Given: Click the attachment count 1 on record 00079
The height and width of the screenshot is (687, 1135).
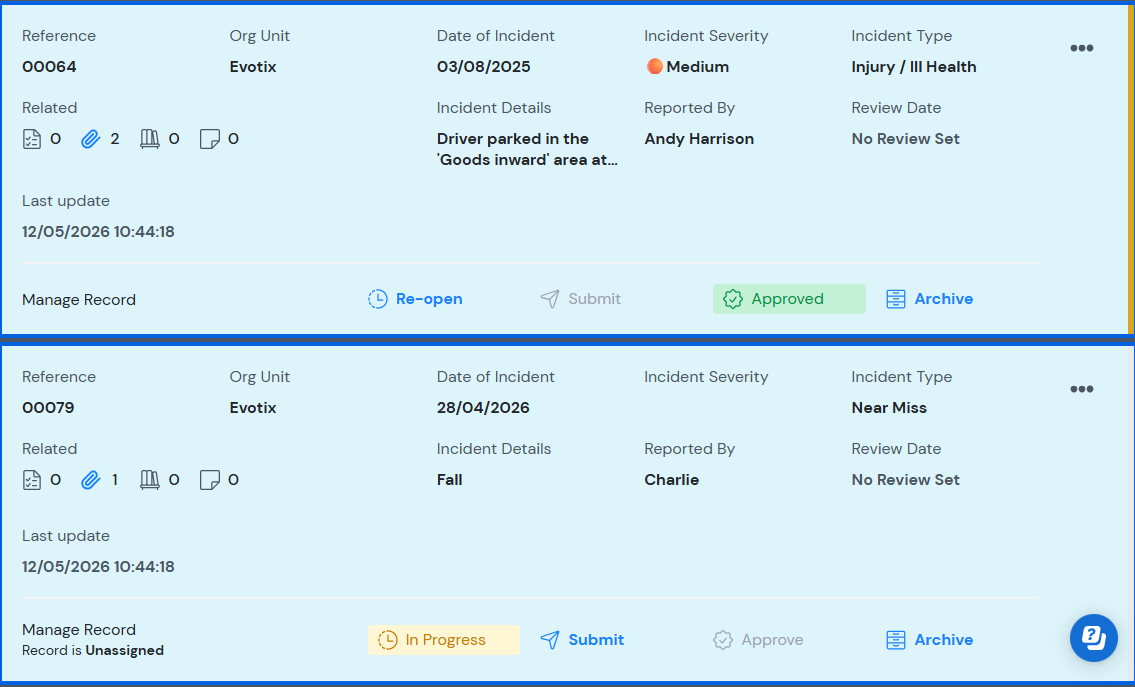Looking at the screenshot, I should (114, 480).
